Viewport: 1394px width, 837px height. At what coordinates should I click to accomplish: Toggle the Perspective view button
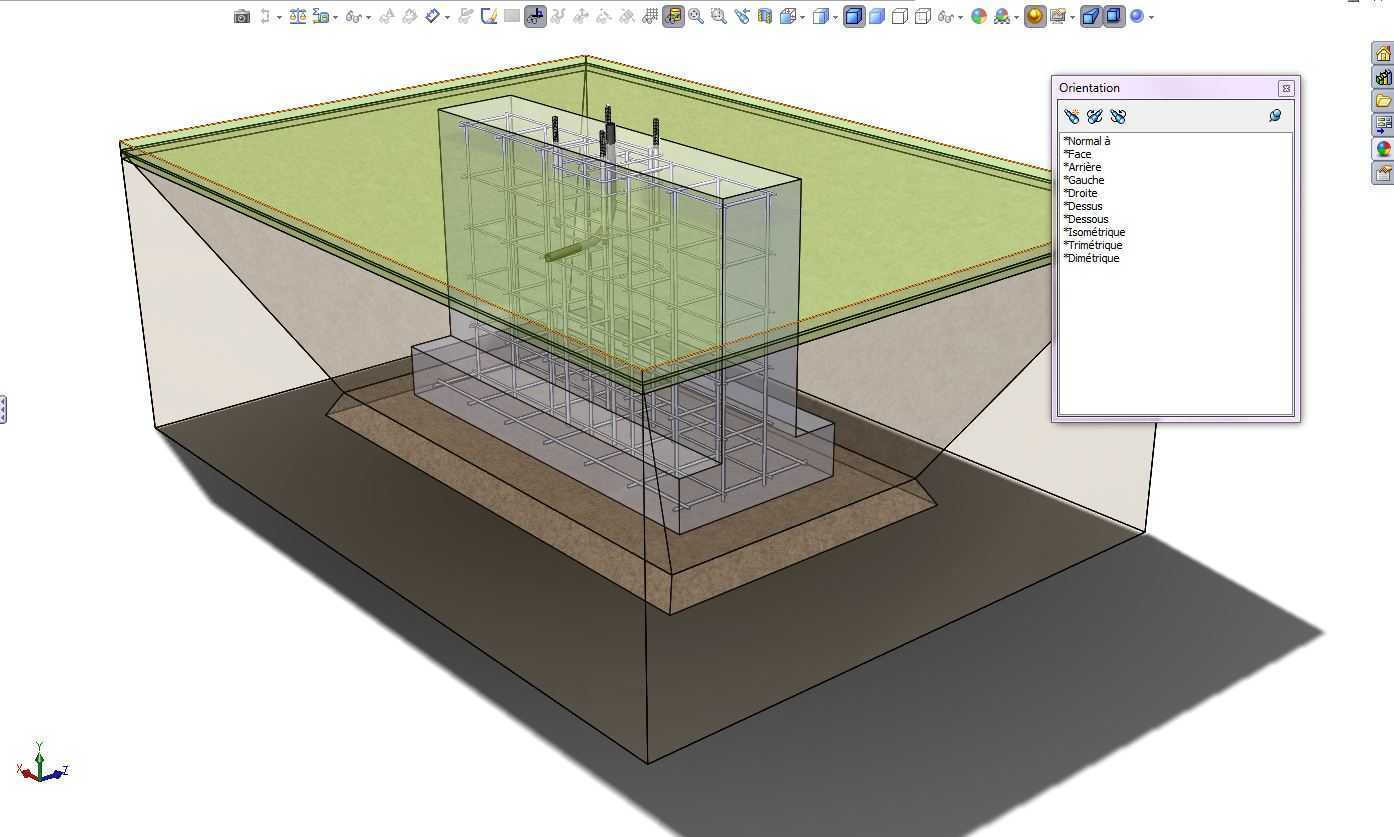click(x=1090, y=16)
